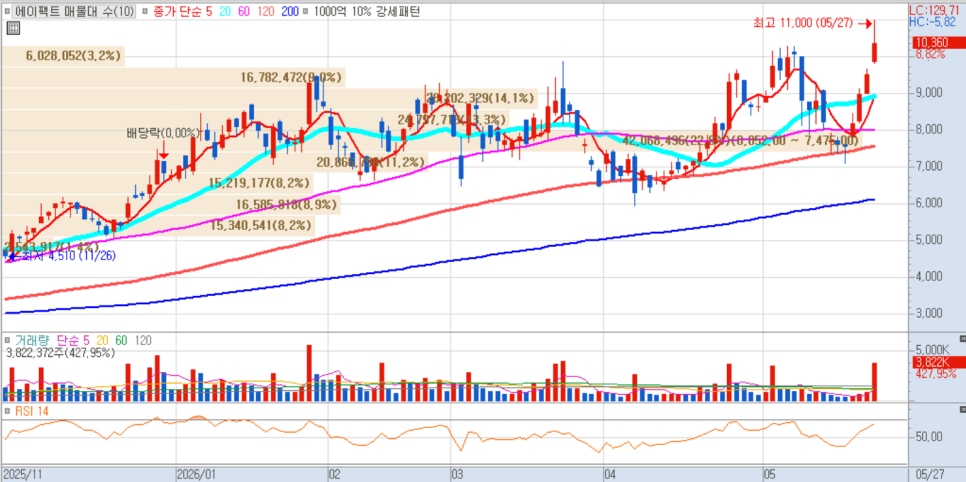Click the small square marker before 1000억 10% 강세패턴

tap(306, 11)
